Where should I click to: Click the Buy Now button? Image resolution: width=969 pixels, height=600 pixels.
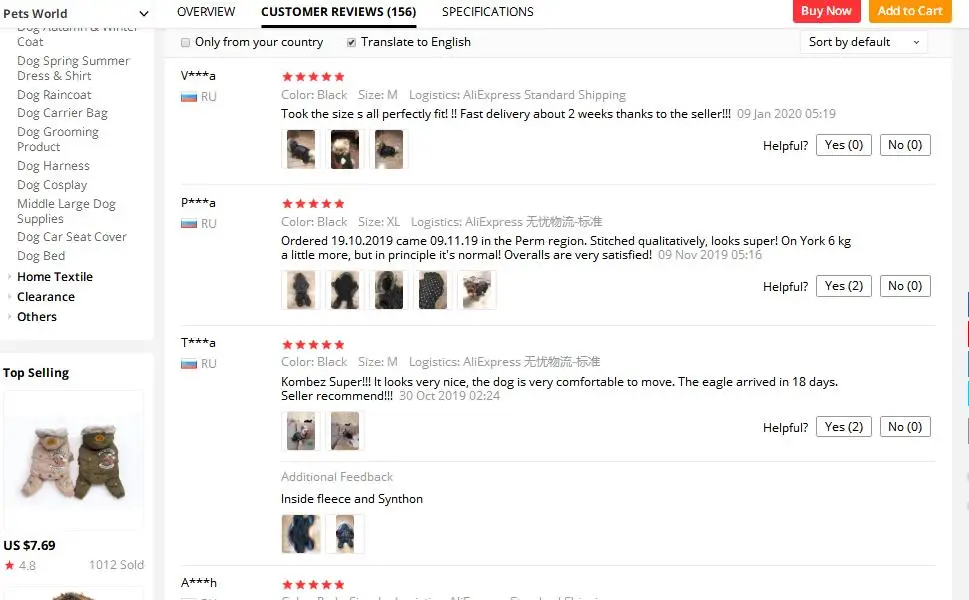click(826, 11)
